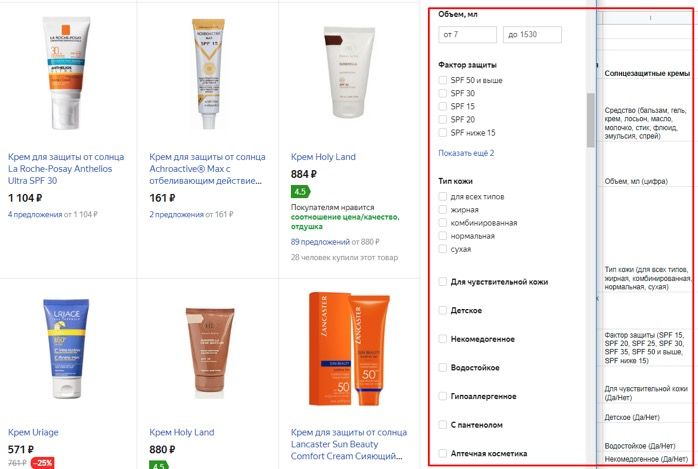Viewport: 698px width, 469px height.
Task: Enable the Для чувствительной кожи filter
Action: [x=442, y=282]
